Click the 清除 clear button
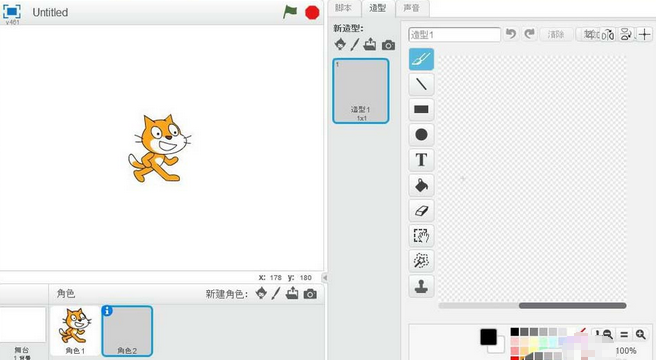This screenshot has height=360, width=656. 556,34
